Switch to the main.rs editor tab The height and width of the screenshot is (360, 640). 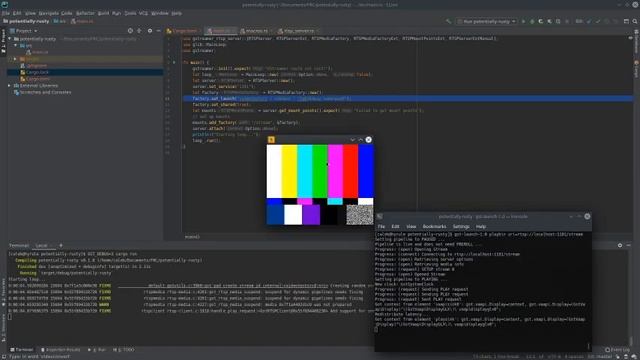tap(220, 31)
